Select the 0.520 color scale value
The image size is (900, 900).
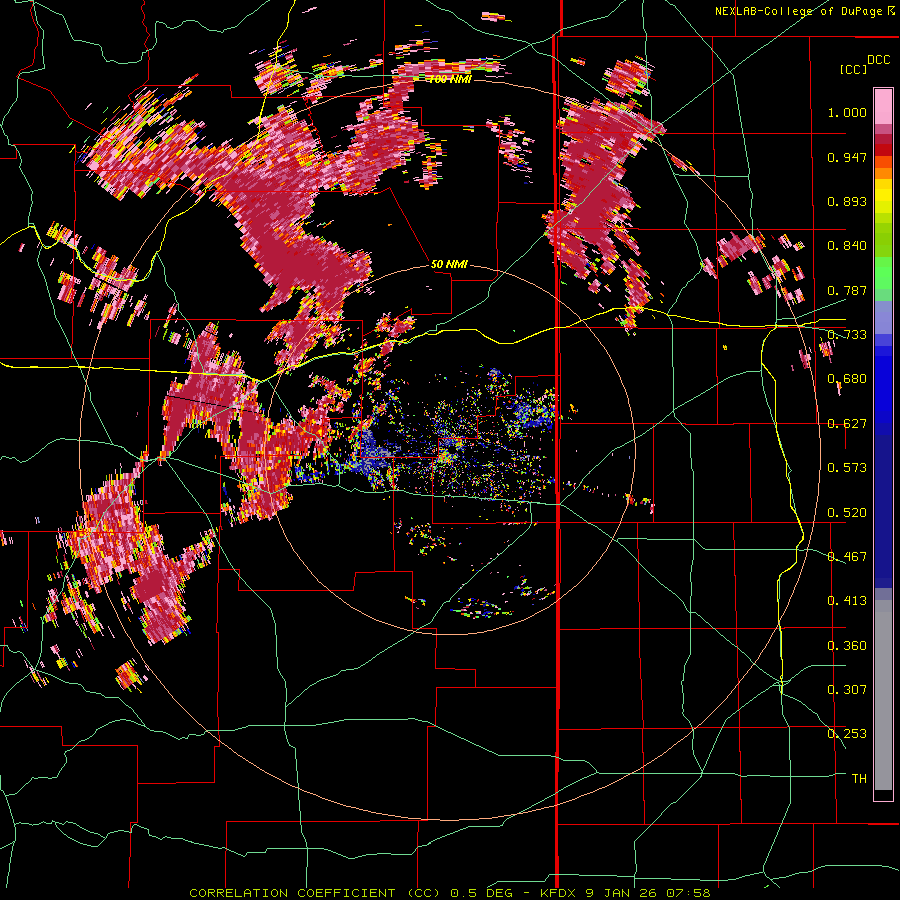[847, 513]
